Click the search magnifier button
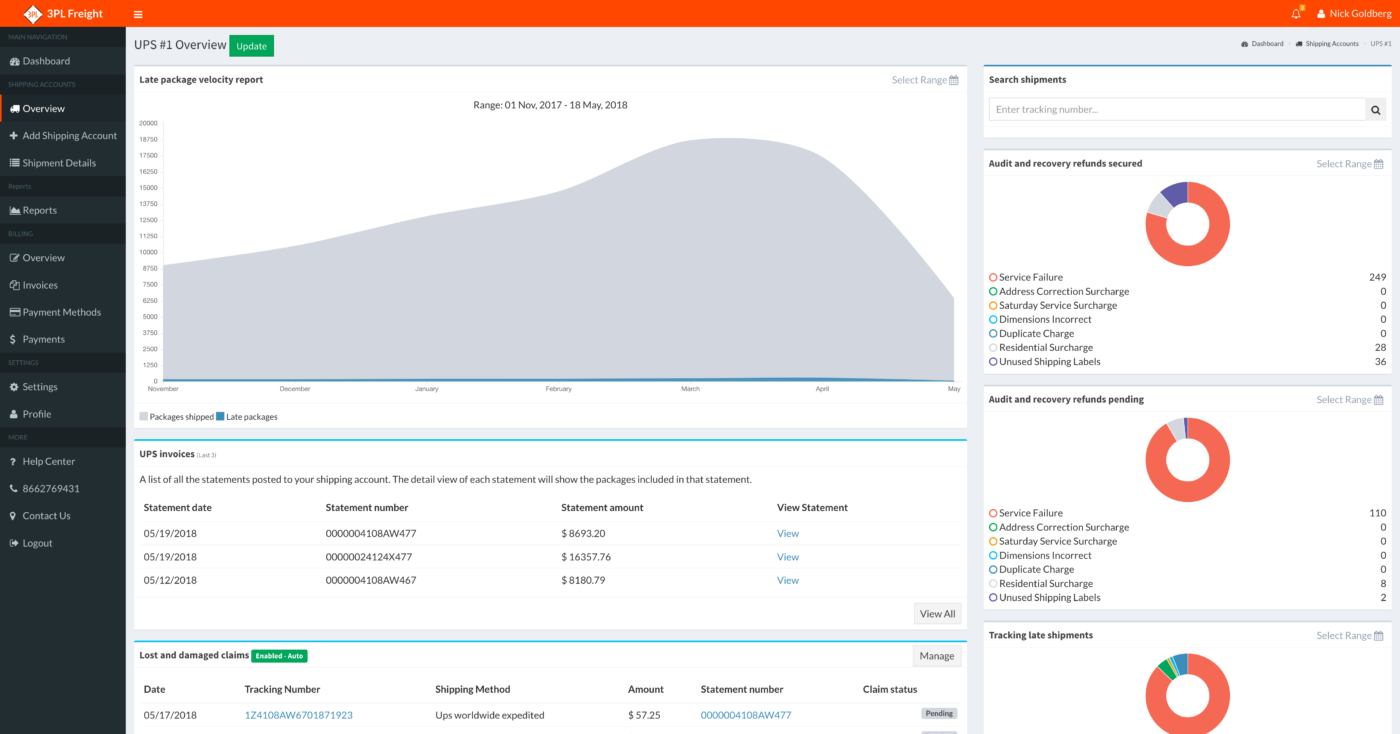The width and height of the screenshot is (1400, 734). (1376, 110)
